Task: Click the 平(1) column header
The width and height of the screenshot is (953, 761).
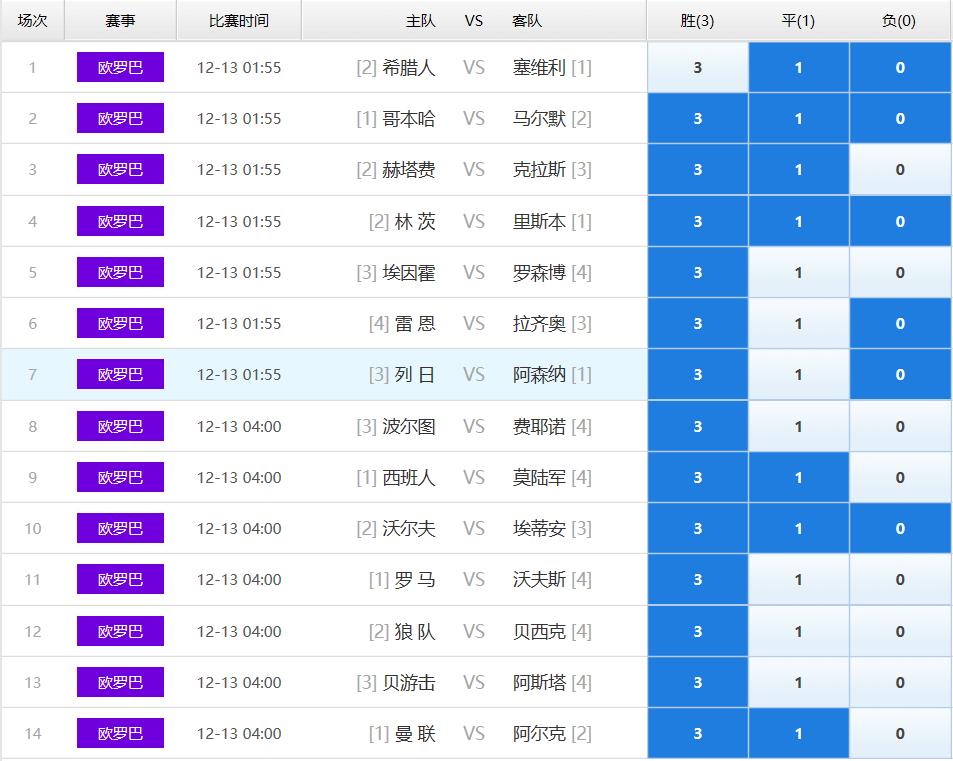Action: click(x=798, y=21)
